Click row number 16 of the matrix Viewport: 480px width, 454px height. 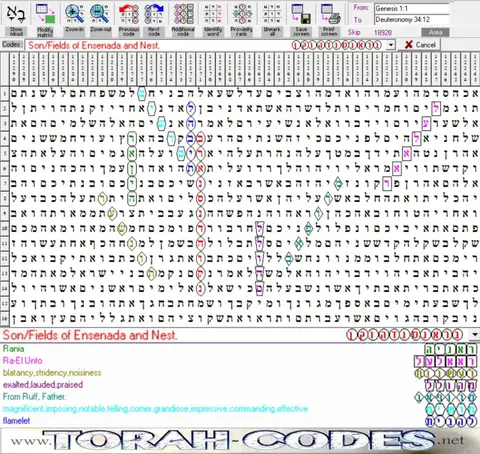(x=5, y=319)
